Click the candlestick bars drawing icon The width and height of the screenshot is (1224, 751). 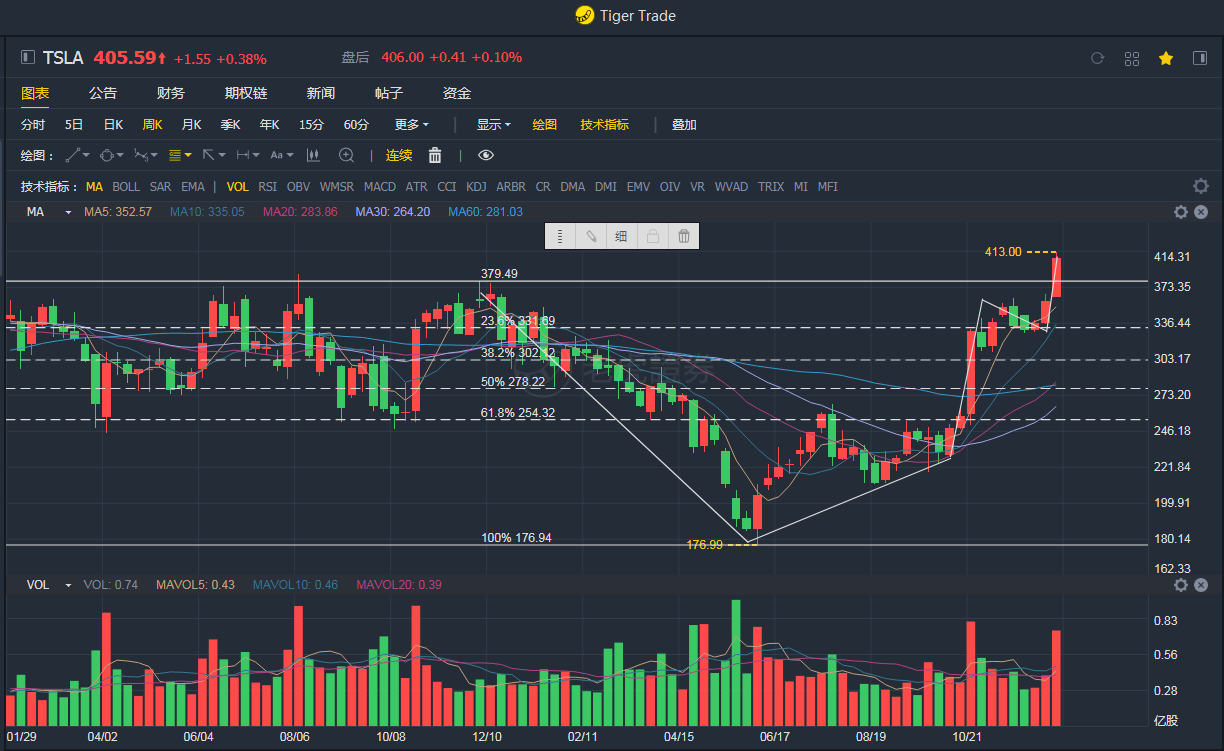pyautogui.click(x=312, y=155)
